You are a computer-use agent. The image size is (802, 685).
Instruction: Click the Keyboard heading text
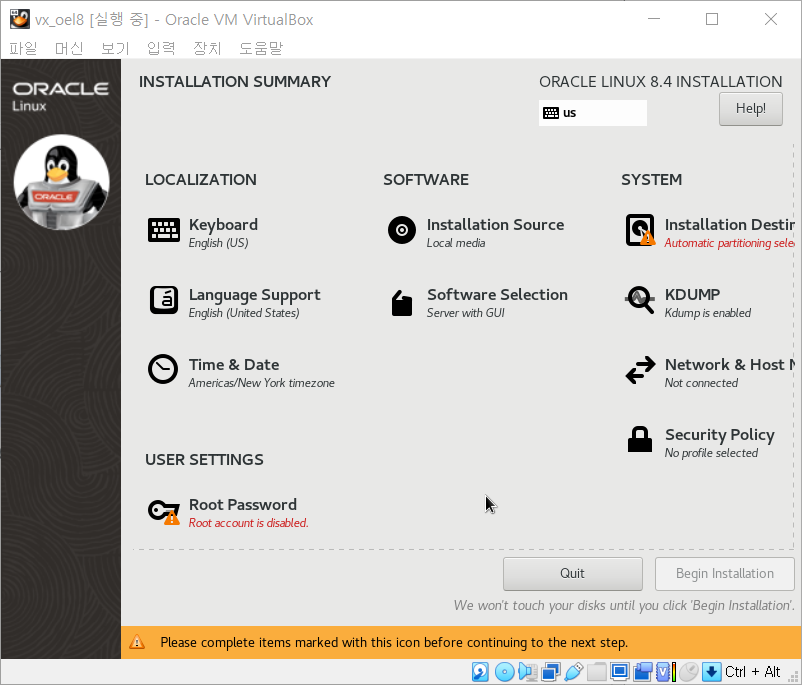point(223,225)
